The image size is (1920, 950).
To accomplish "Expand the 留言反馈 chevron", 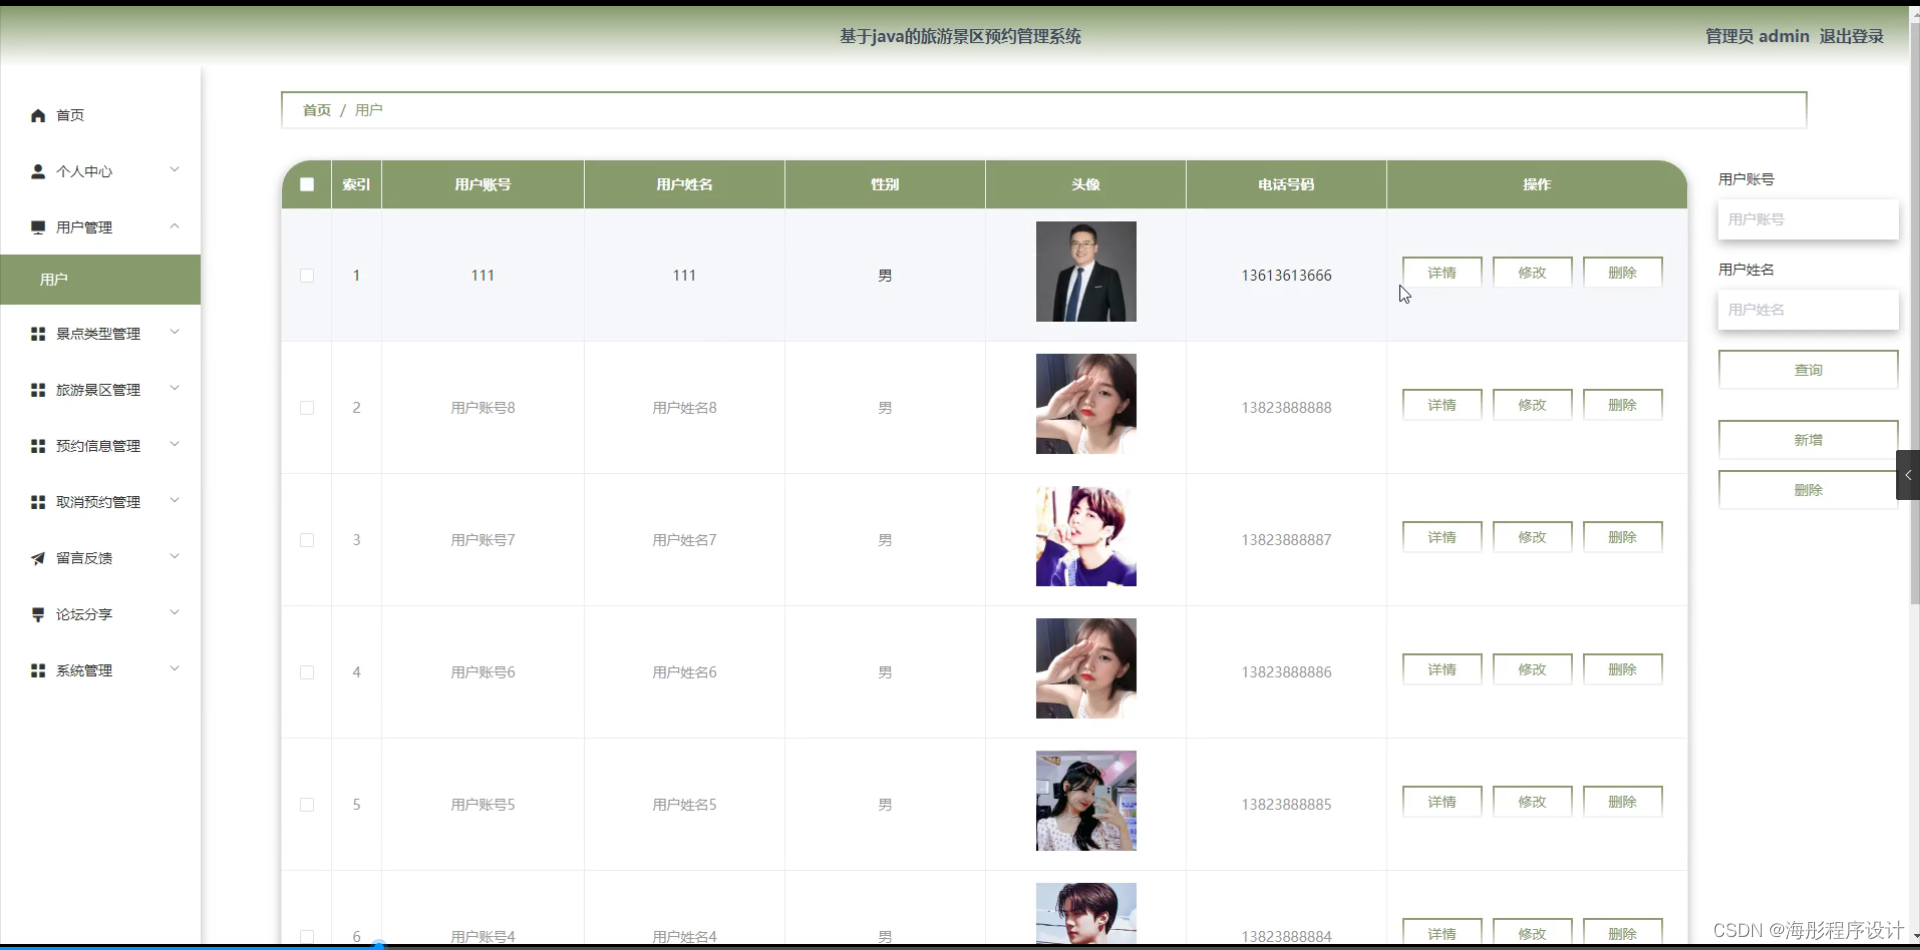I will click(x=175, y=557).
